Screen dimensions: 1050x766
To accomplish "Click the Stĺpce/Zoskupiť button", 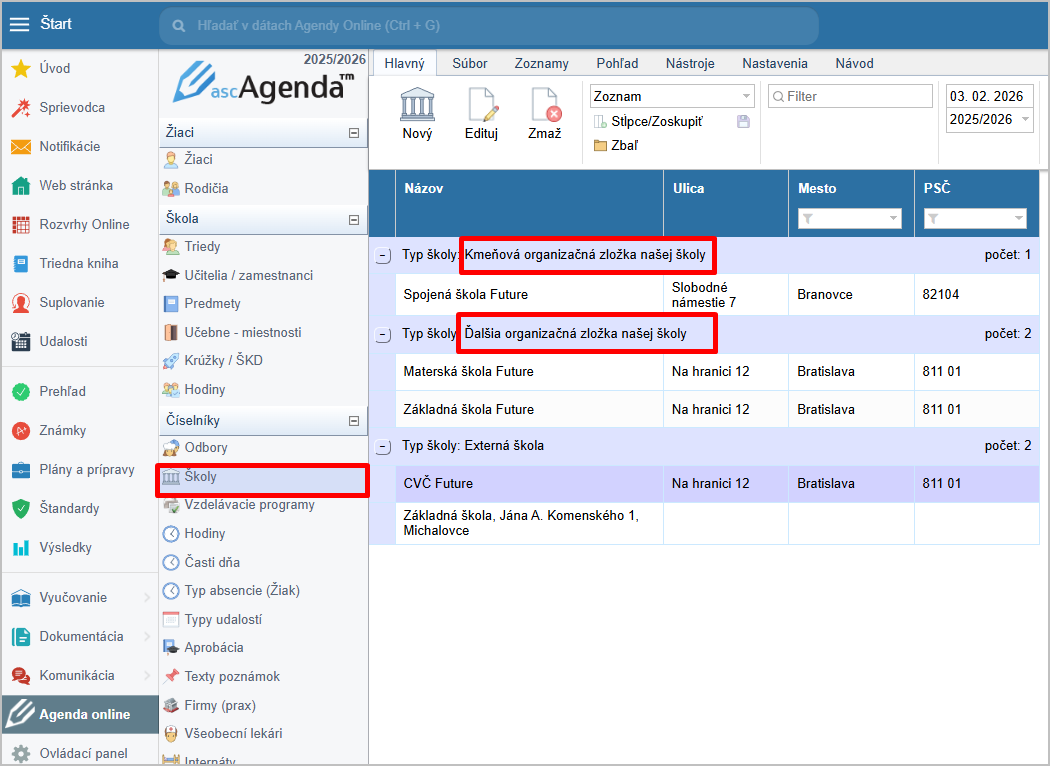I will click(x=656, y=121).
